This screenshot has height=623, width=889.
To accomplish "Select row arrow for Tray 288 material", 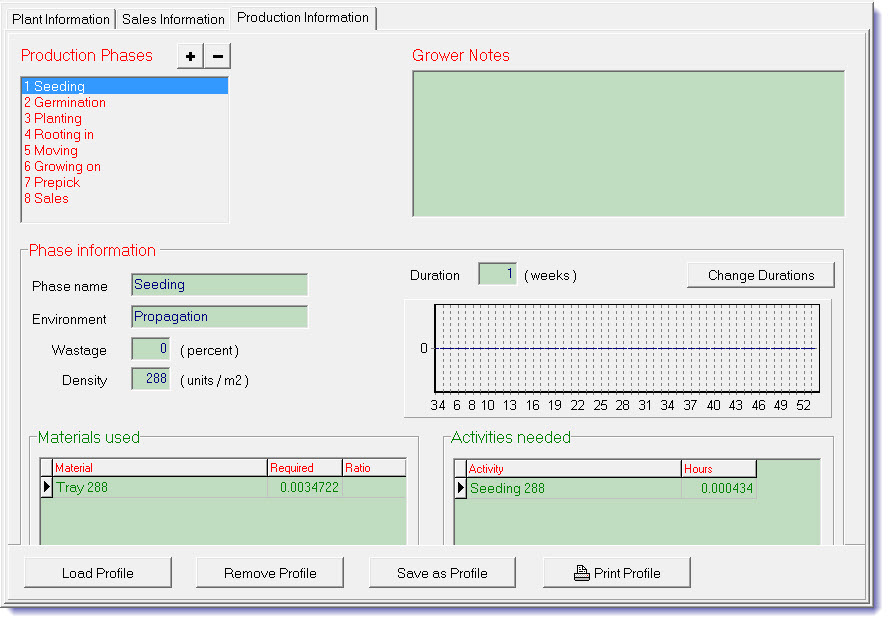I will [46, 488].
